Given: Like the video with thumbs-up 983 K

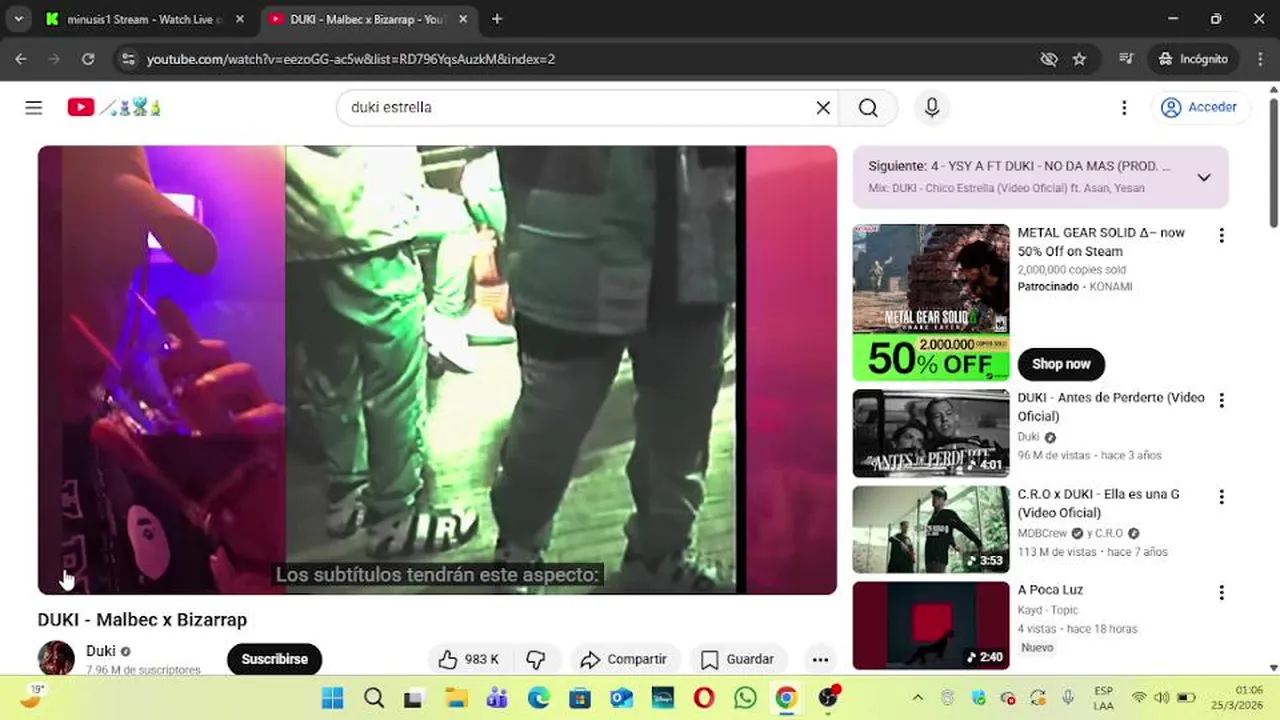Looking at the screenshot, I should pyautogui.click(x=469, y=659).
